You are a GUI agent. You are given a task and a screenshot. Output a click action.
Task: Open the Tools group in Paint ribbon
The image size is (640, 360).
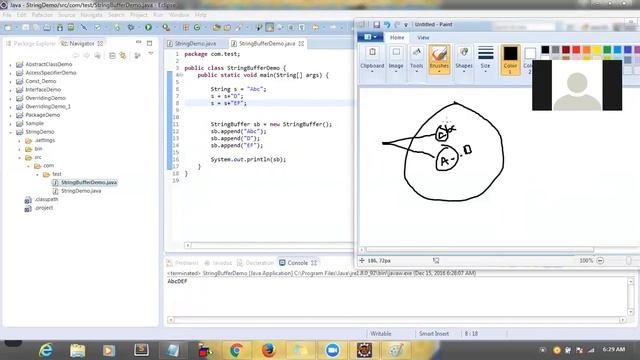tap(417, 59)
